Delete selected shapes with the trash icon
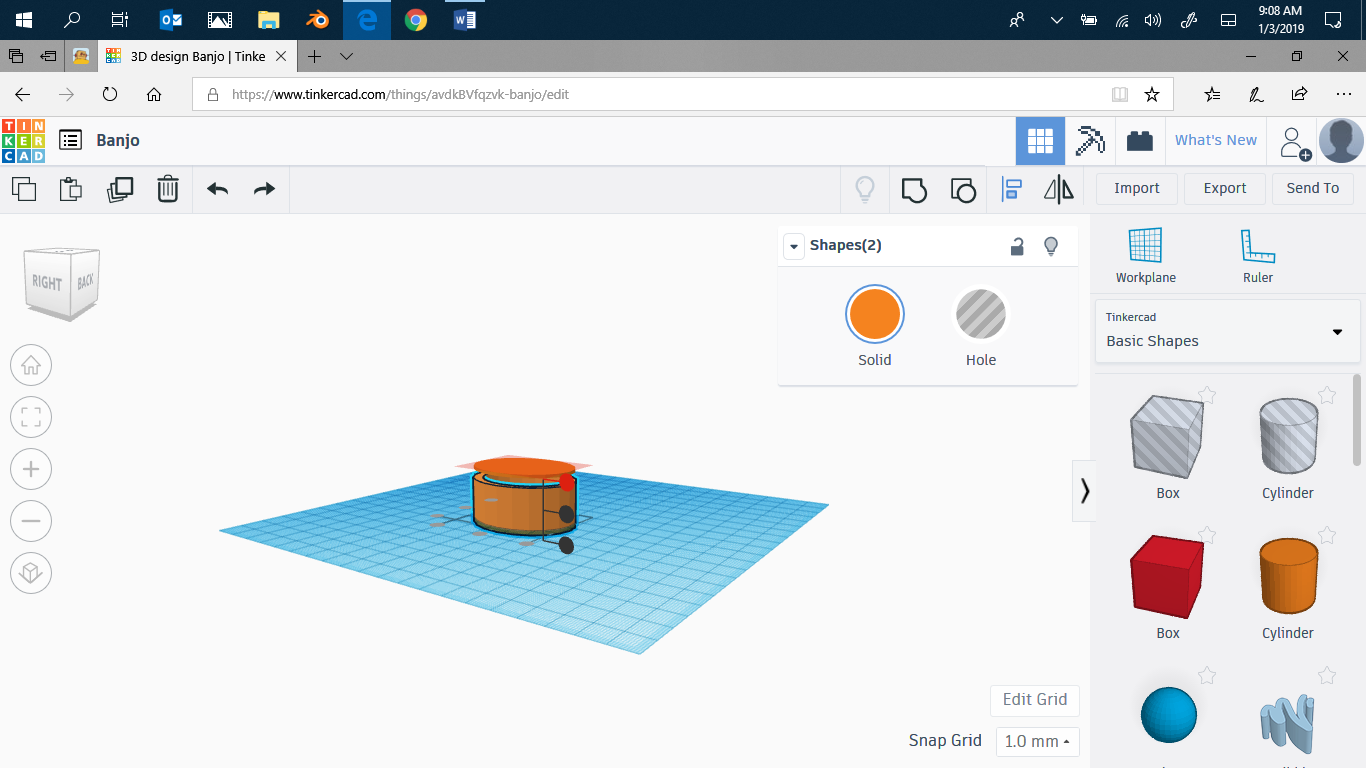1366x768 pixels. [168, 188]
